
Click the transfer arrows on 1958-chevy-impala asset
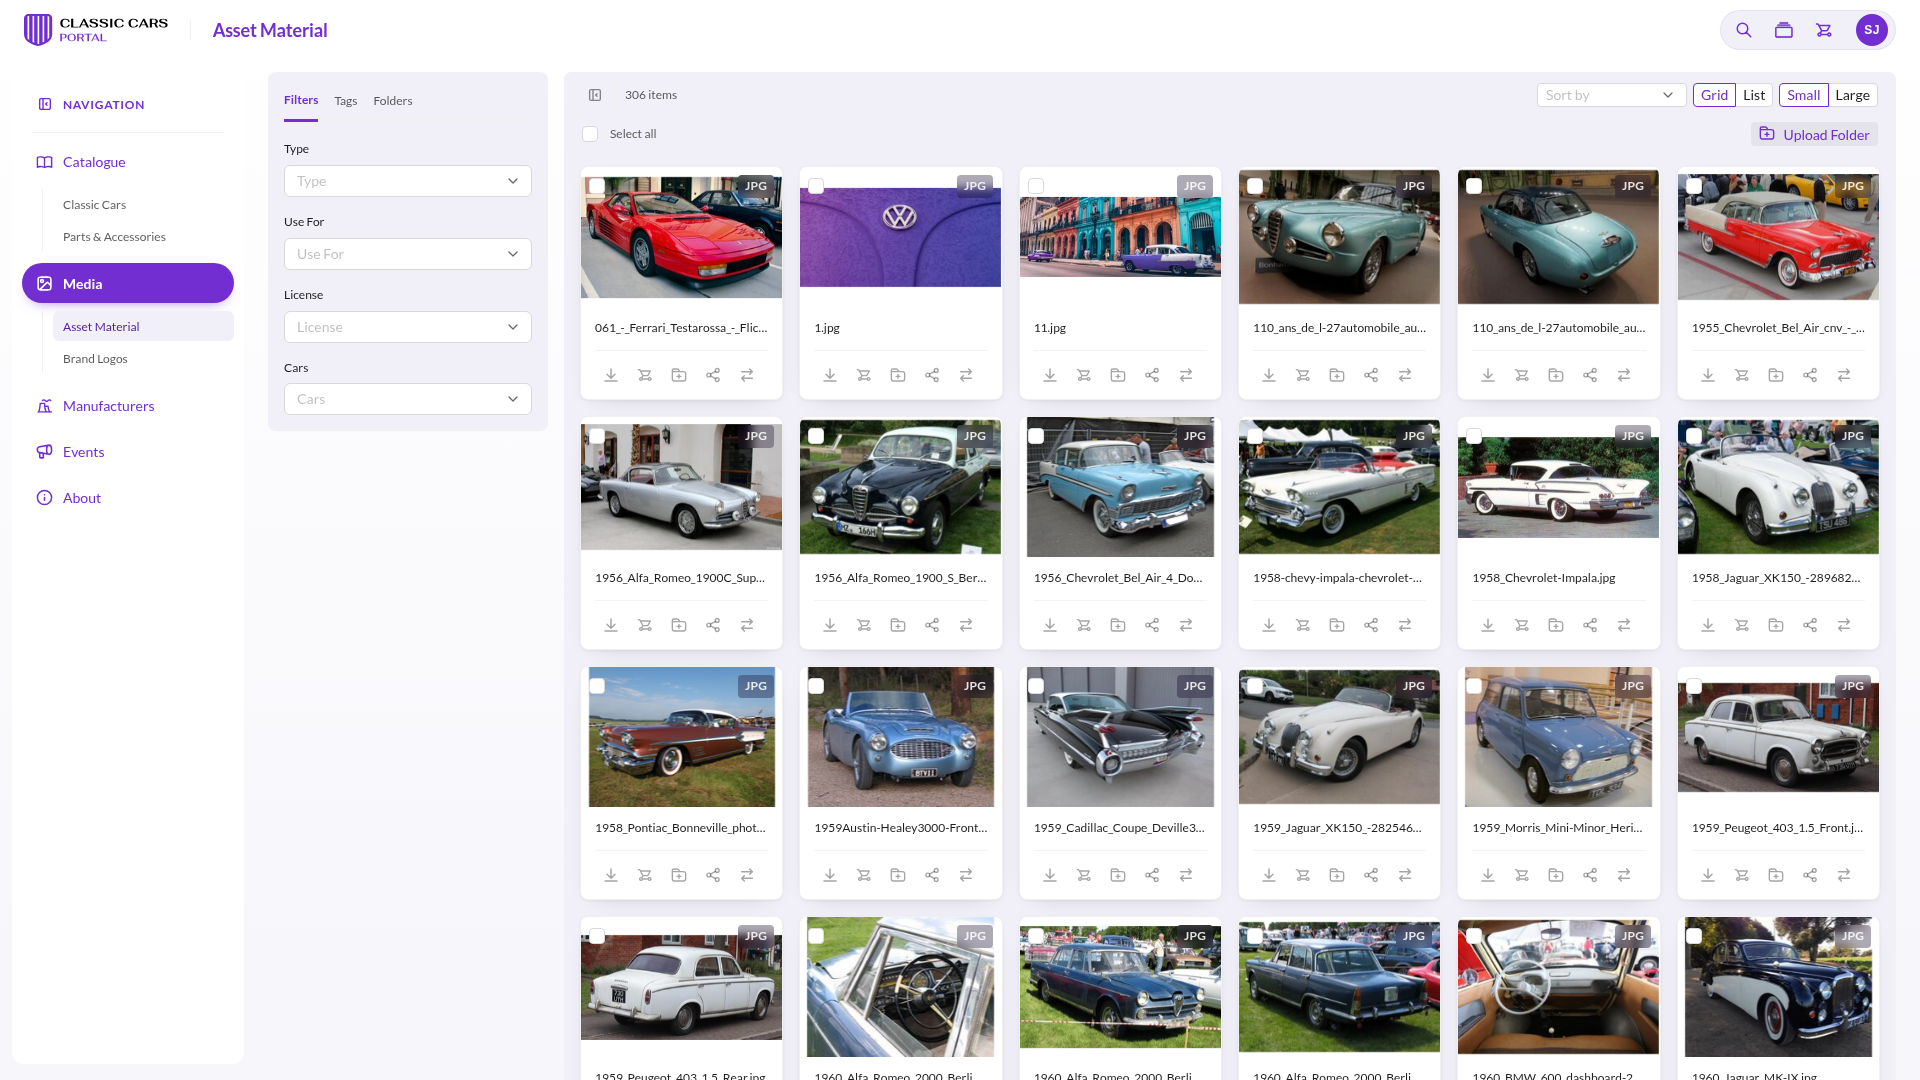1405,625
